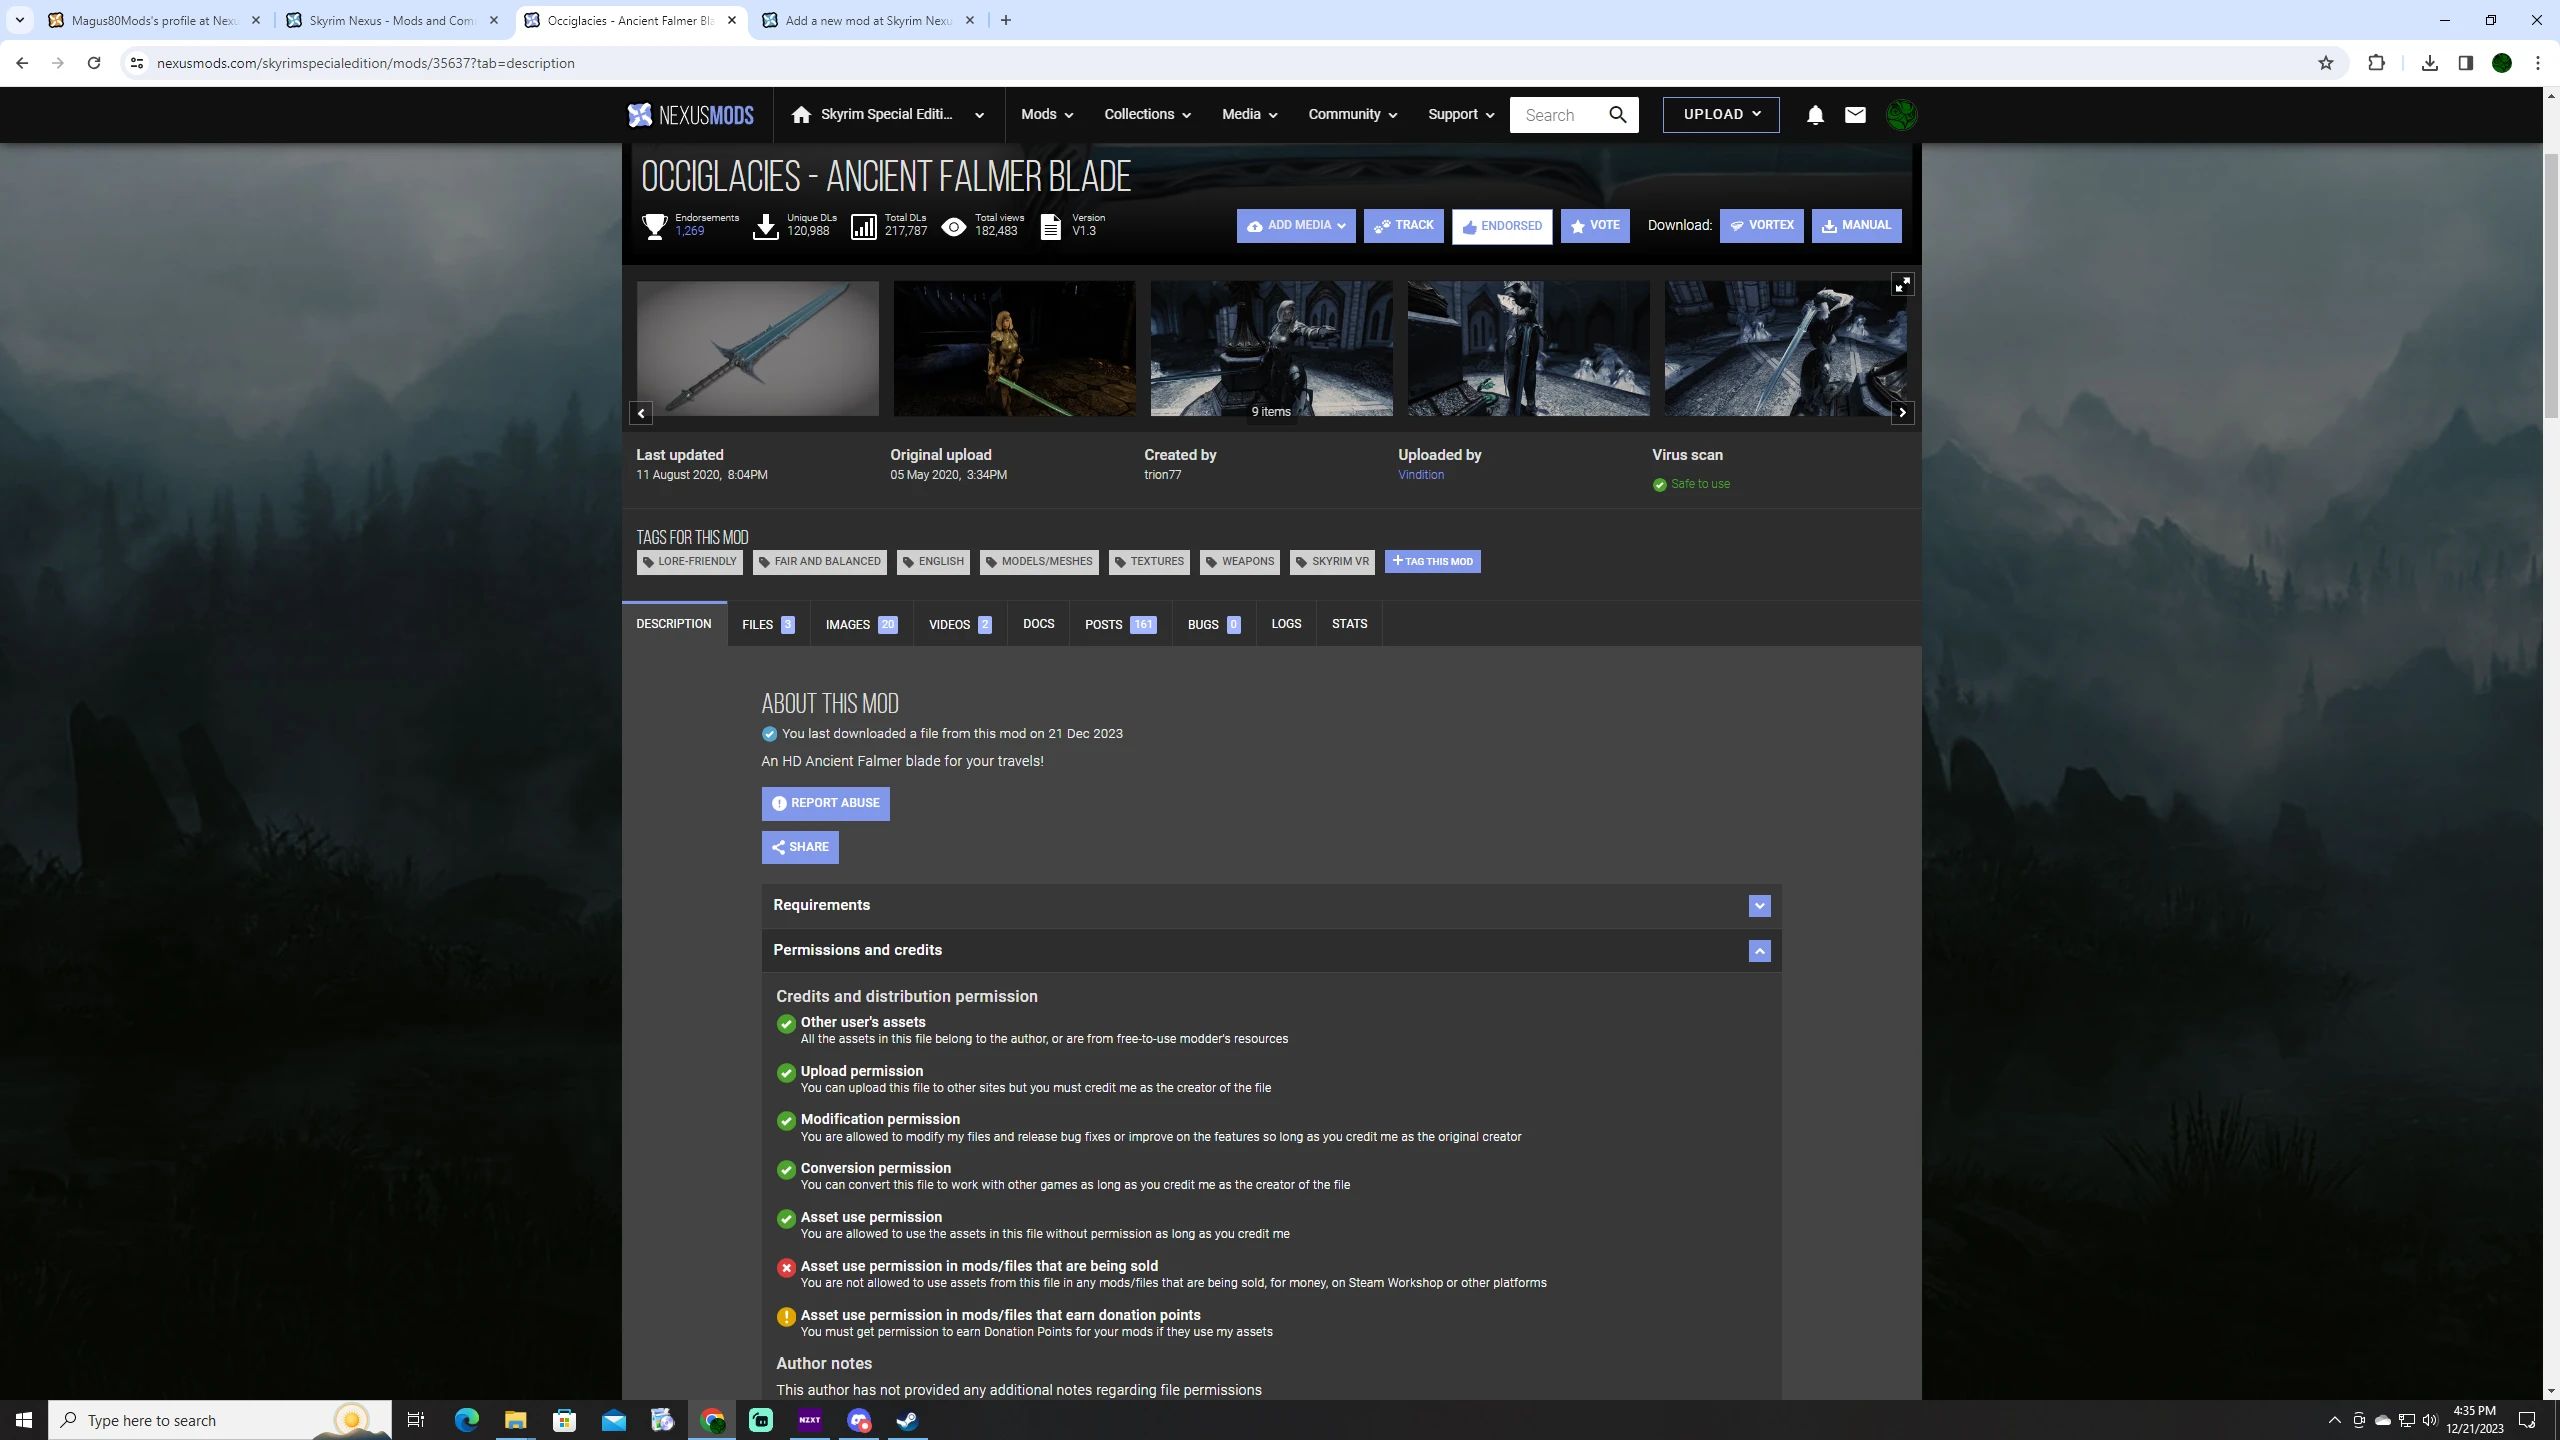Viewport: 2560px width, 1440px height.
Task: Open the notifications bell
Action: (x=1815, y=115)
